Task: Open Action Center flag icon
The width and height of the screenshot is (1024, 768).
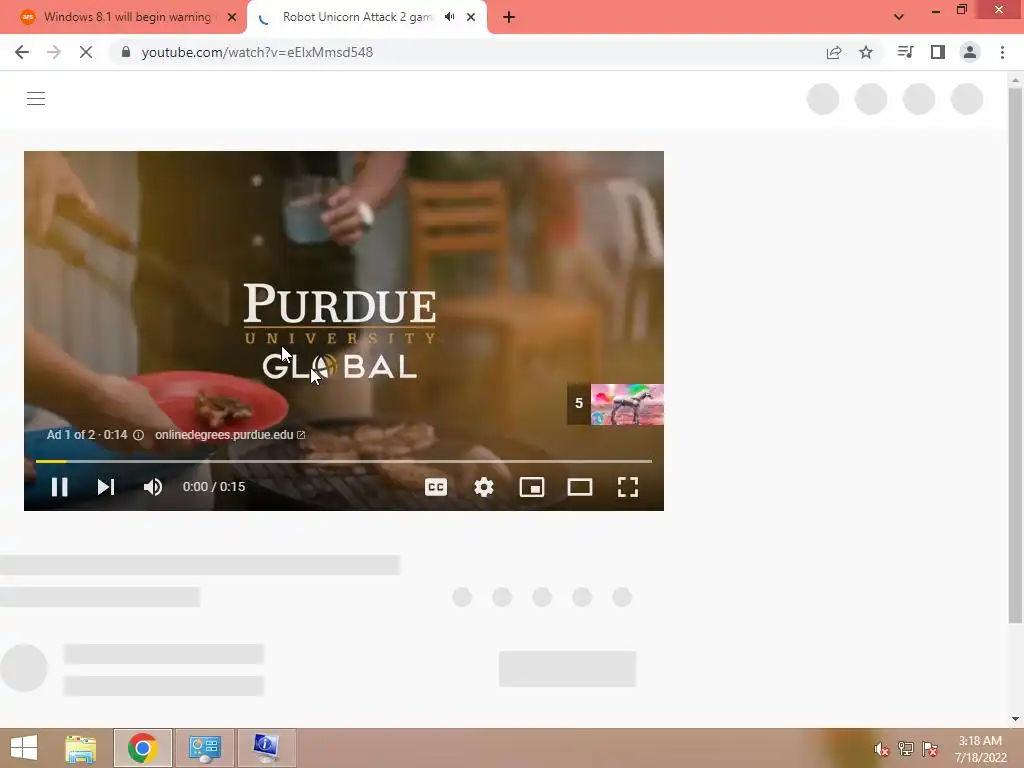Action: [930, 749]
